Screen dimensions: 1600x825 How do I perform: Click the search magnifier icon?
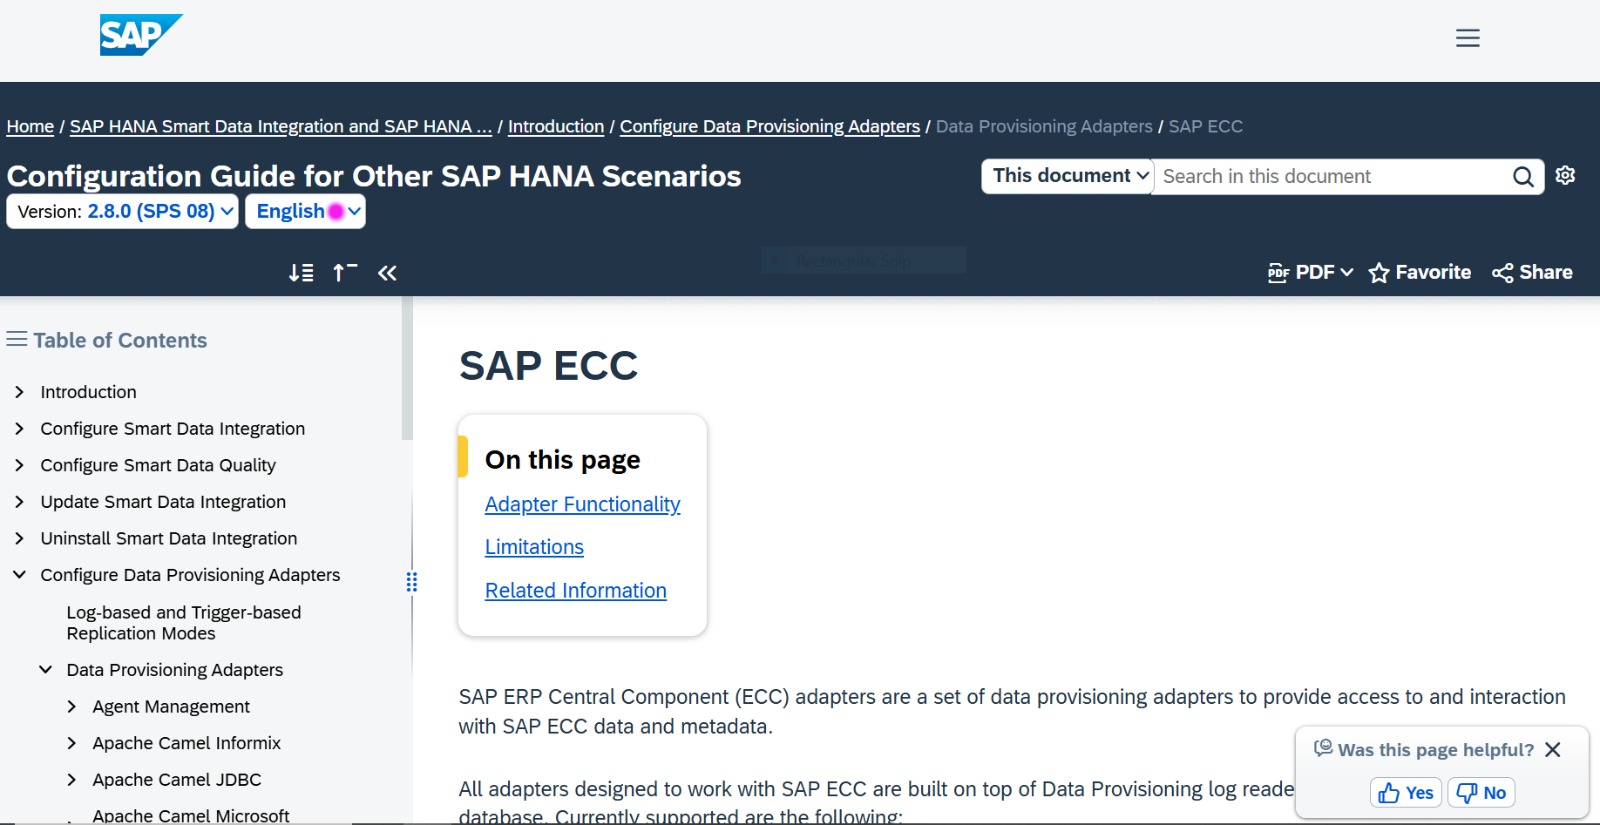tap(1523, 177)
